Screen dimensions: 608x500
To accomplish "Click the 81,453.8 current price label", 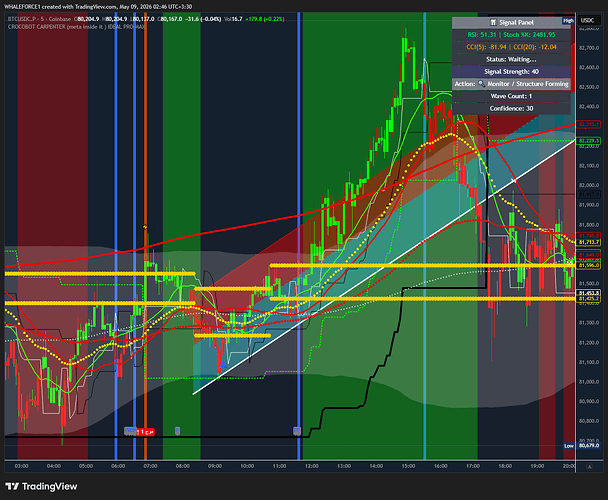I will pyautogui.click(x=589, y=293).
